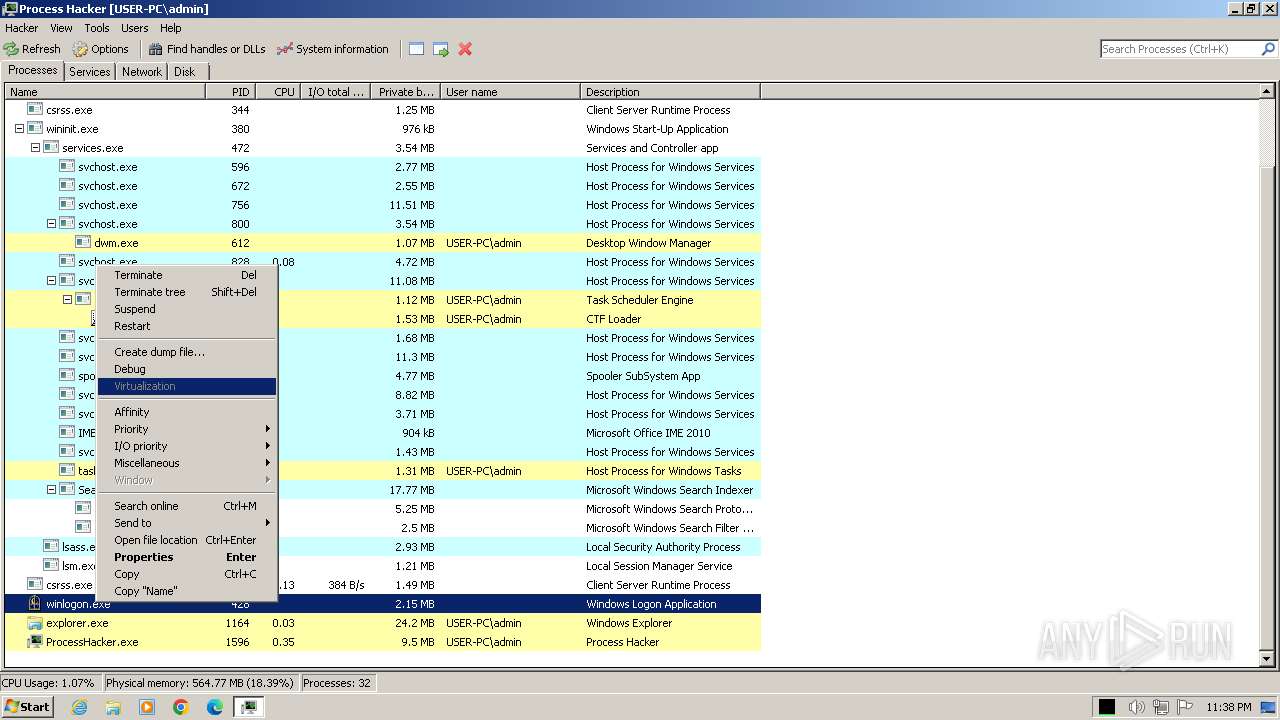Select dwm.exe process icon
The height and width of the screenshot is (720, 1280).
[83, 243]
